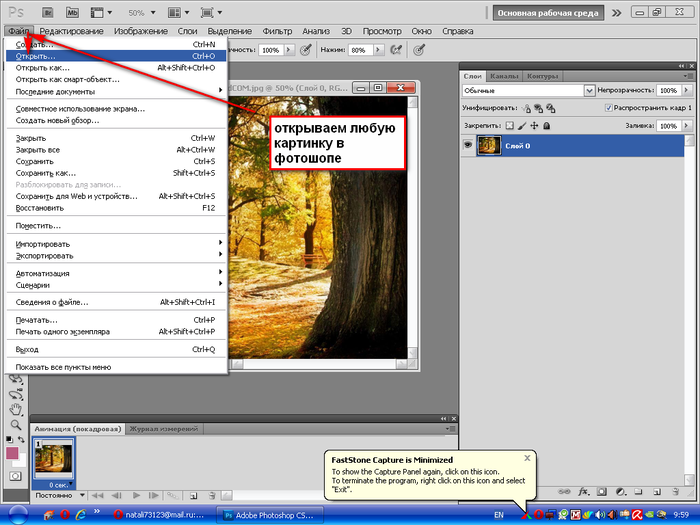Select the Hand tool
The image size is (700, 525).
click(x=16, y=409)
